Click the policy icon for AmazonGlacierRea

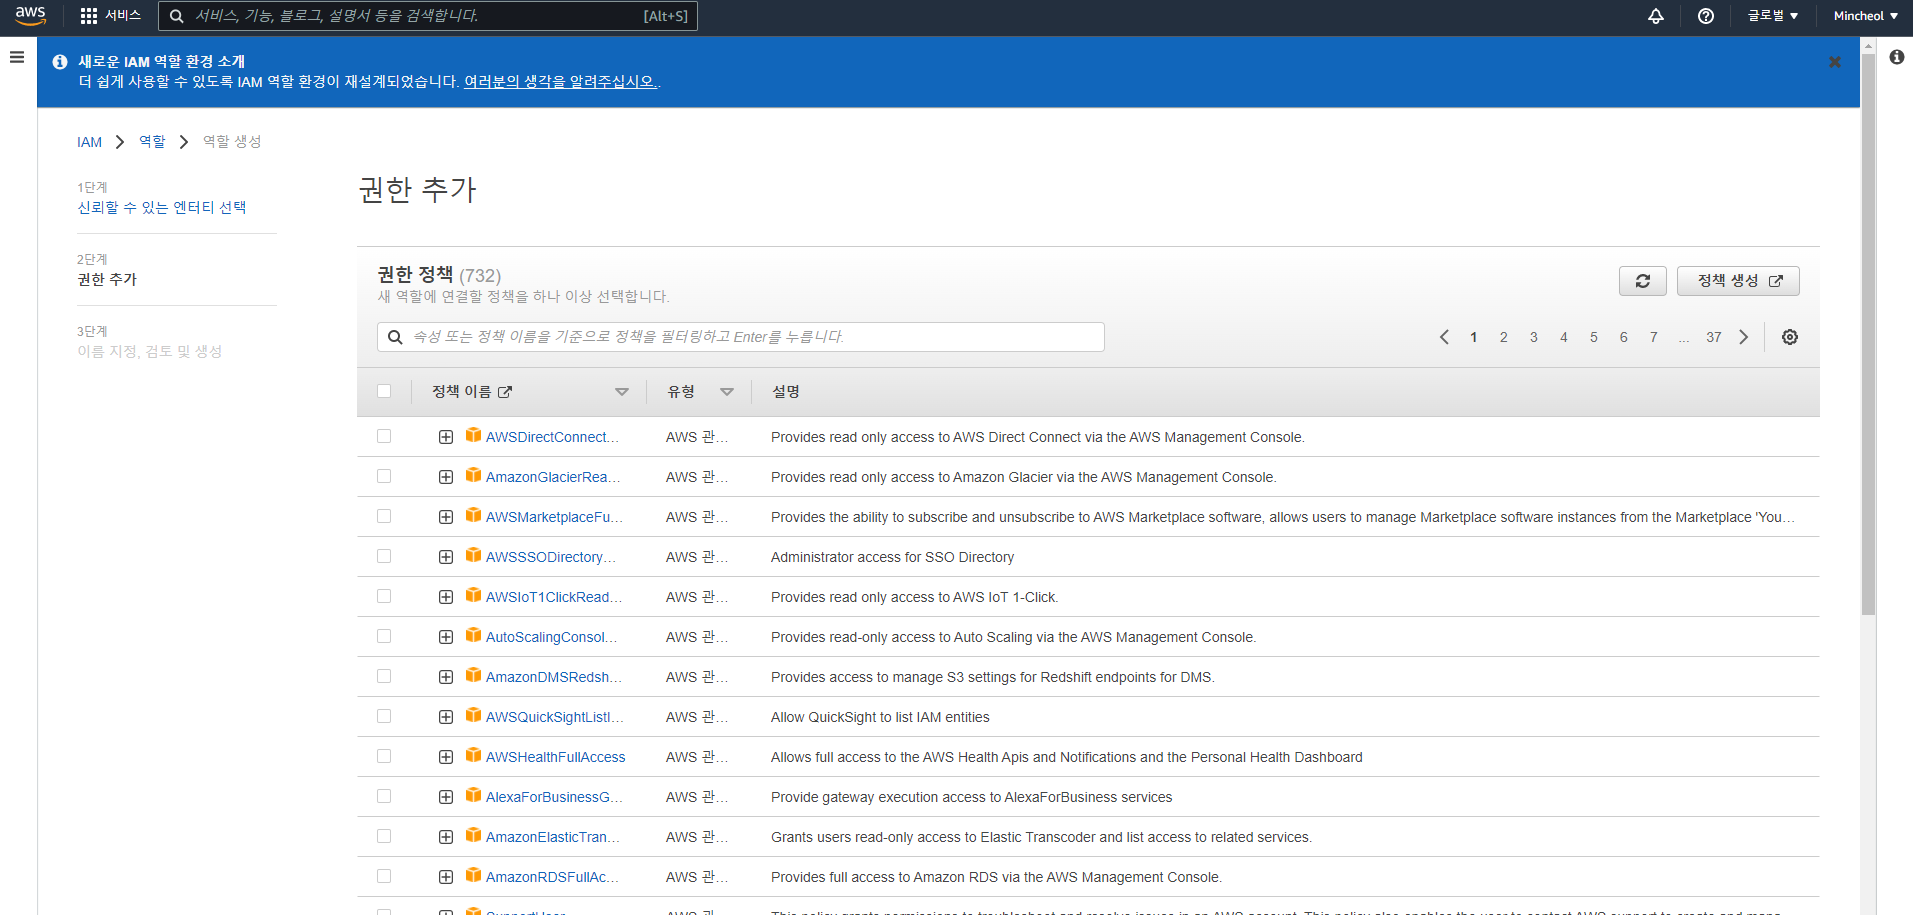[474, 475]
